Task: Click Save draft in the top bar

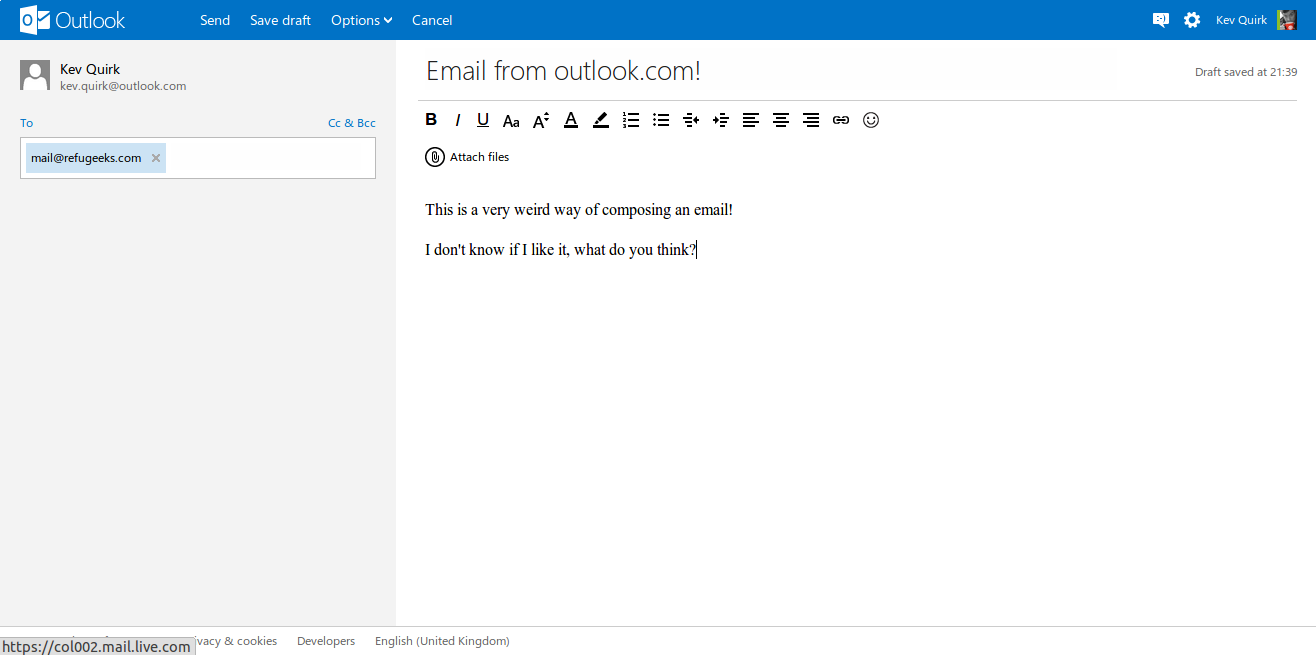Action: [280, 20]
